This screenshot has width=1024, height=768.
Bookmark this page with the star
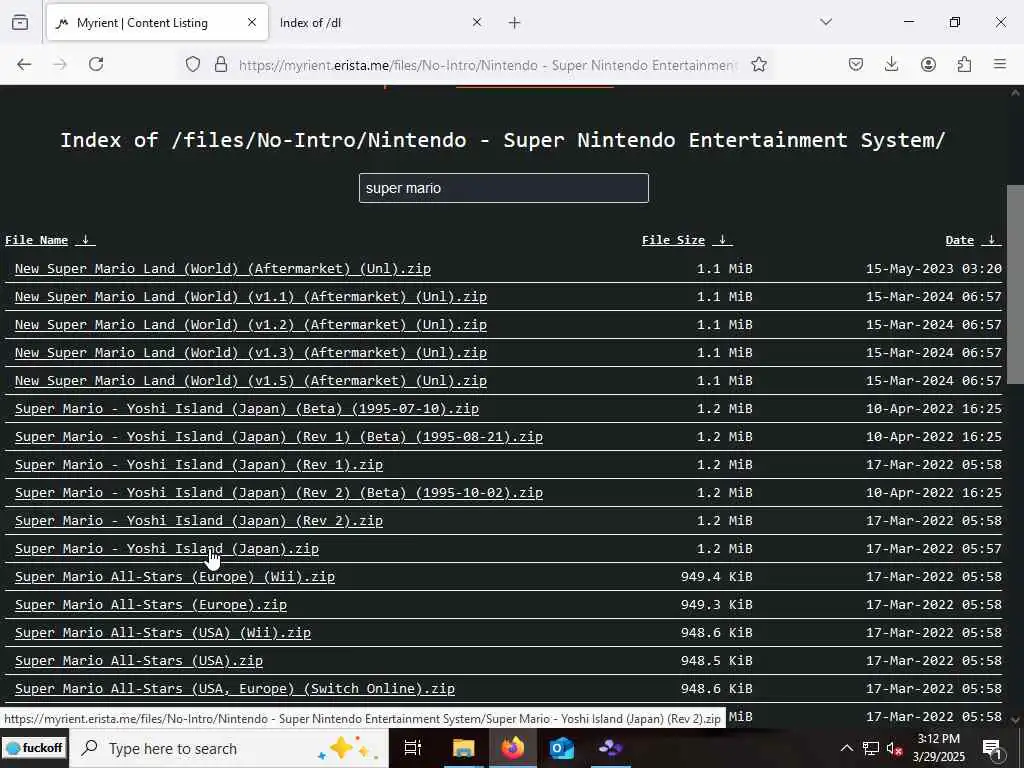point(758,65)
